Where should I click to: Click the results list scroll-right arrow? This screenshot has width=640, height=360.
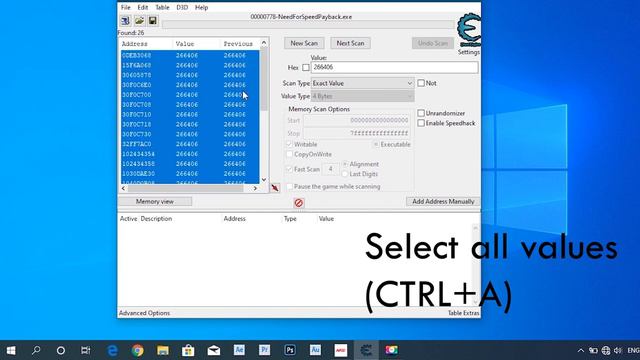(x=255, y=188)
